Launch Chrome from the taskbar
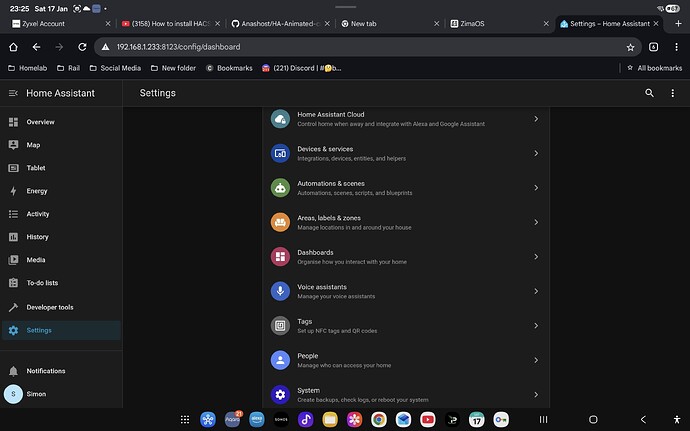 pos(378,420)
